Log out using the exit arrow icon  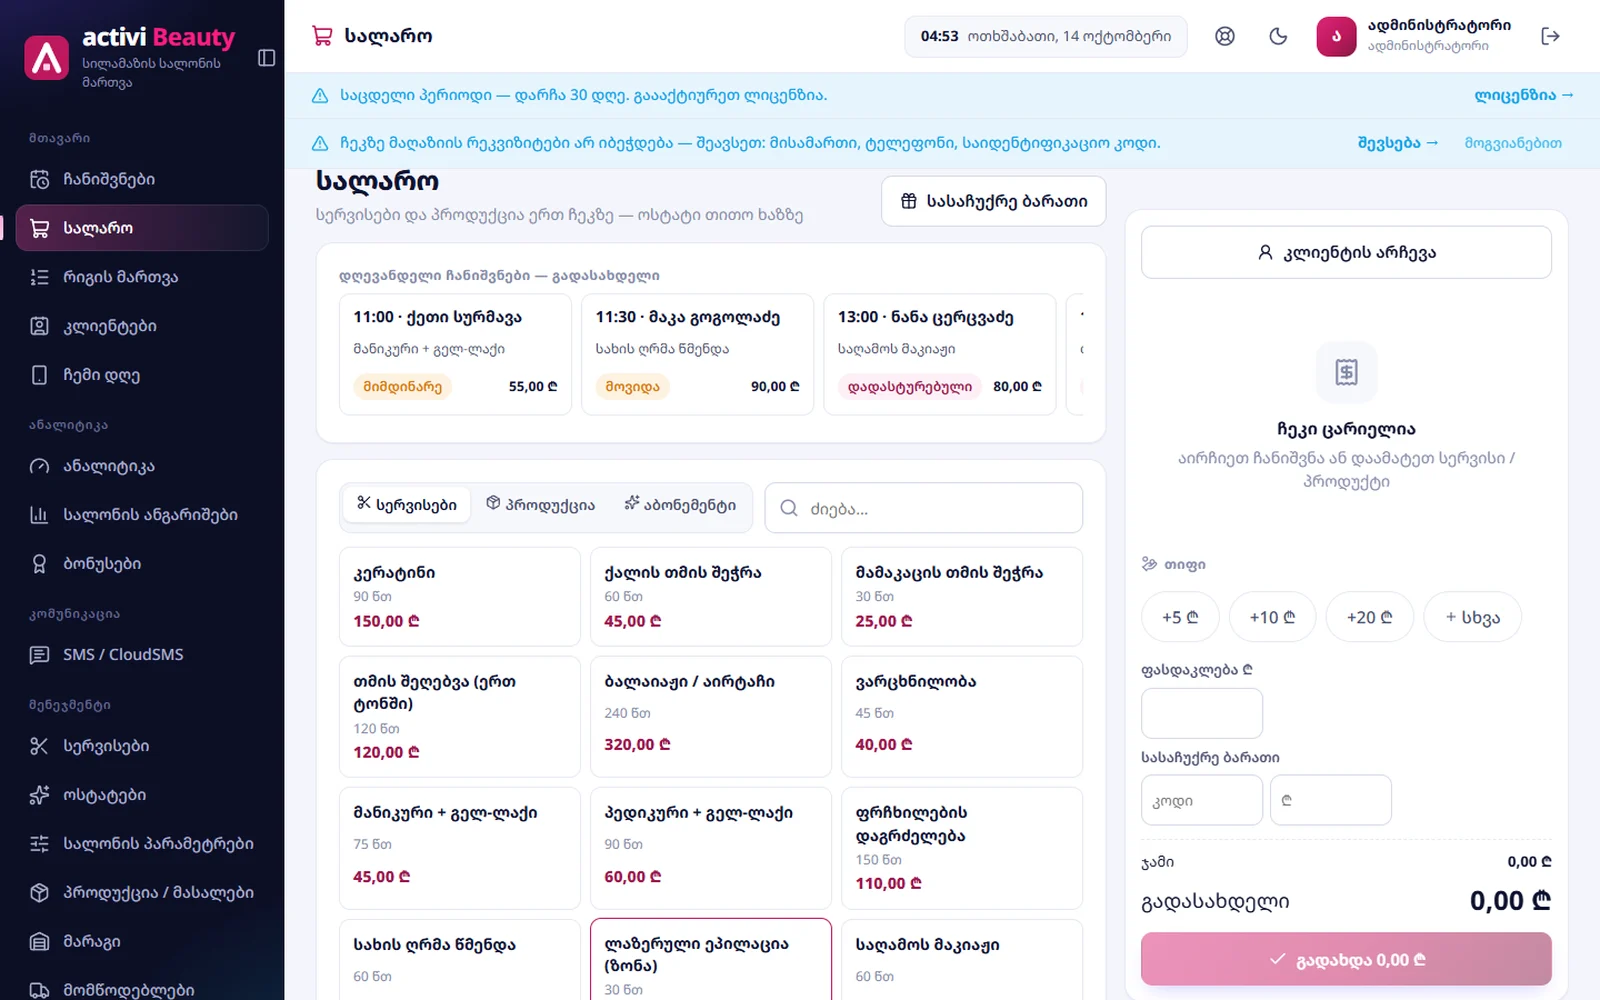tap(1550, 36)
